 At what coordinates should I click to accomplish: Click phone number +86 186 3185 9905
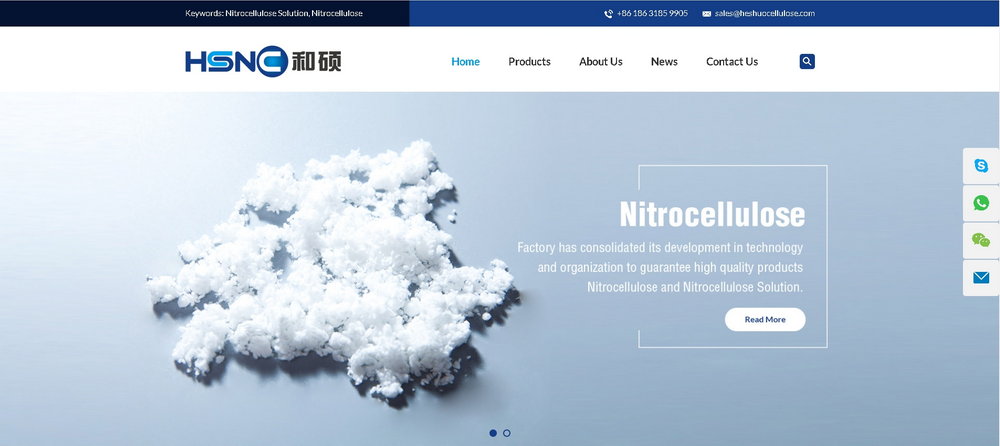click(652, 13)
